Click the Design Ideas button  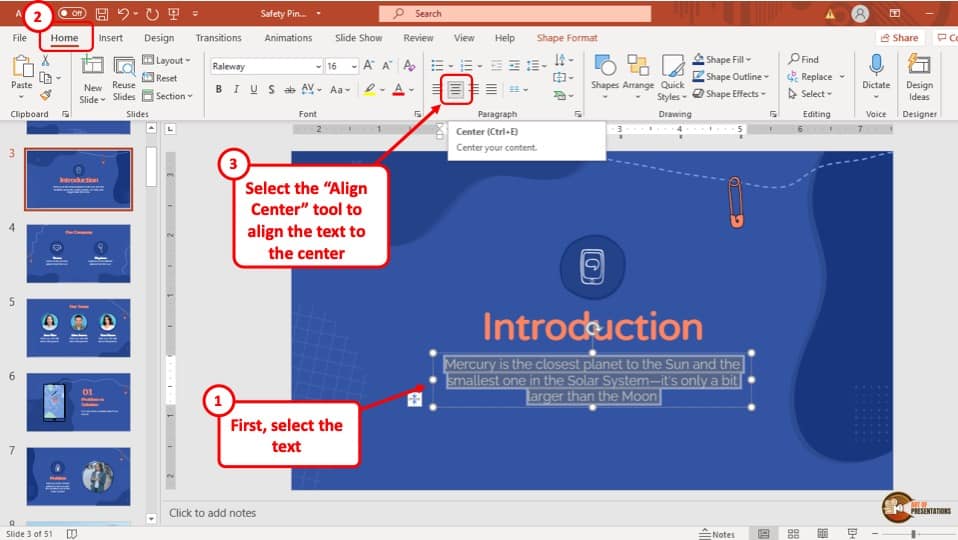tap(919, 77)
